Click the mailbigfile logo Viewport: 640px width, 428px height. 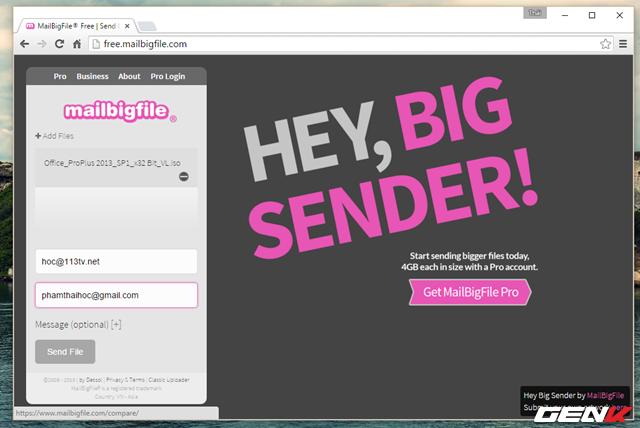coord(120,110)
